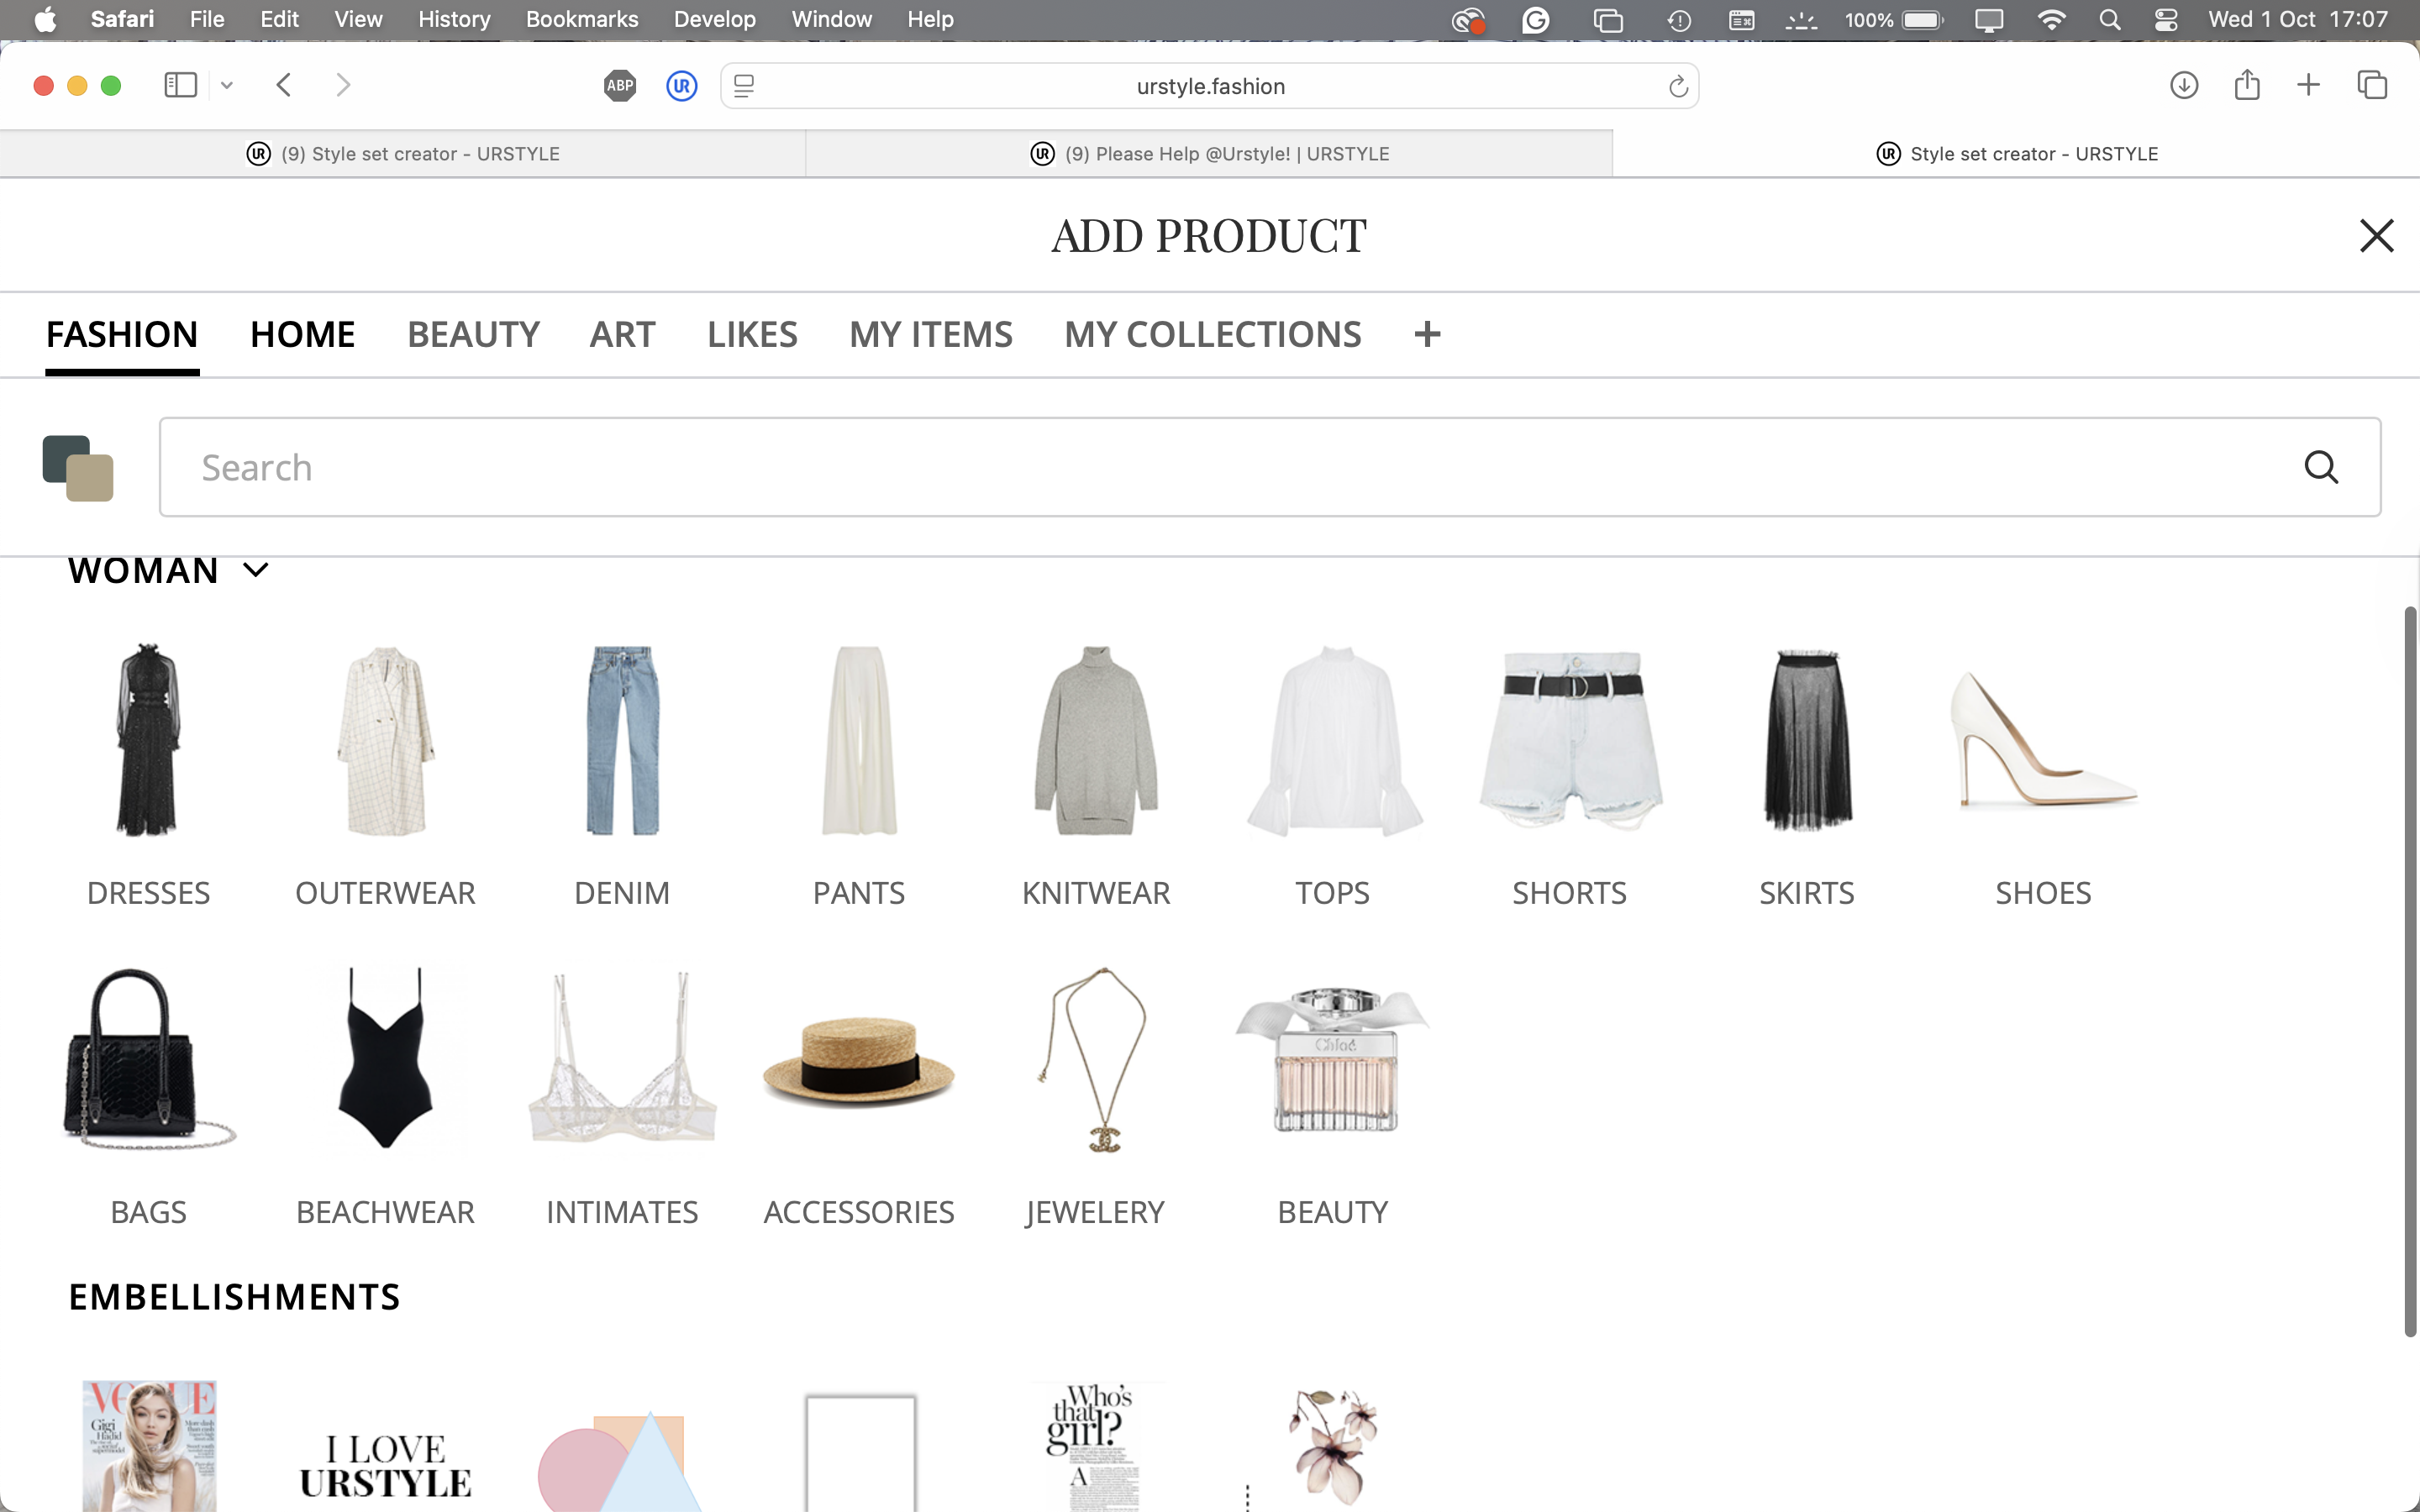The height and width of the screenshot is (1512, 2420).
Task: Reload the urstyle.fashion page
Action: coord(1678,86)
